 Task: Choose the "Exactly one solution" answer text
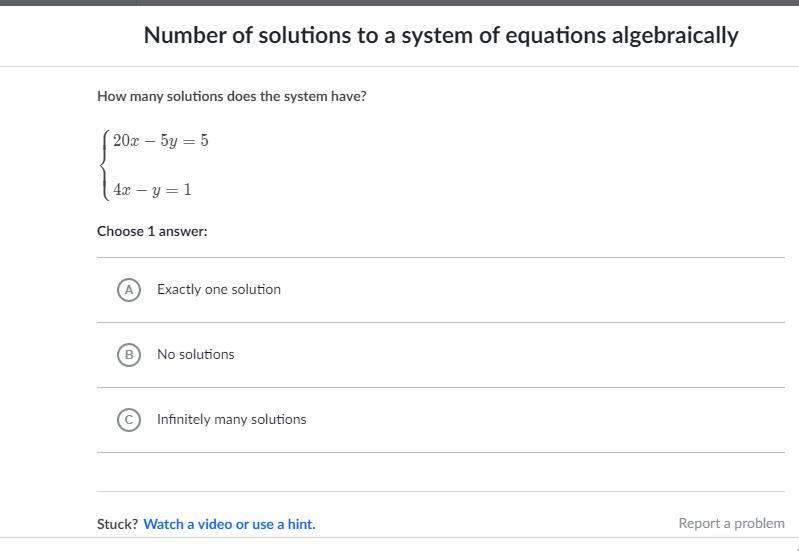click(x=219, y=290)
